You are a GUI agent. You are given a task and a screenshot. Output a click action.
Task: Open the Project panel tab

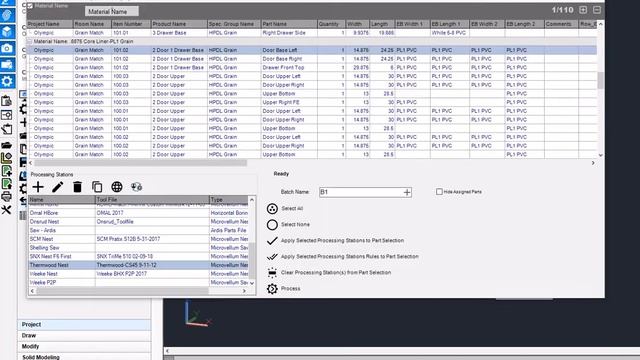pyautogui.click(x=84, y=324)
